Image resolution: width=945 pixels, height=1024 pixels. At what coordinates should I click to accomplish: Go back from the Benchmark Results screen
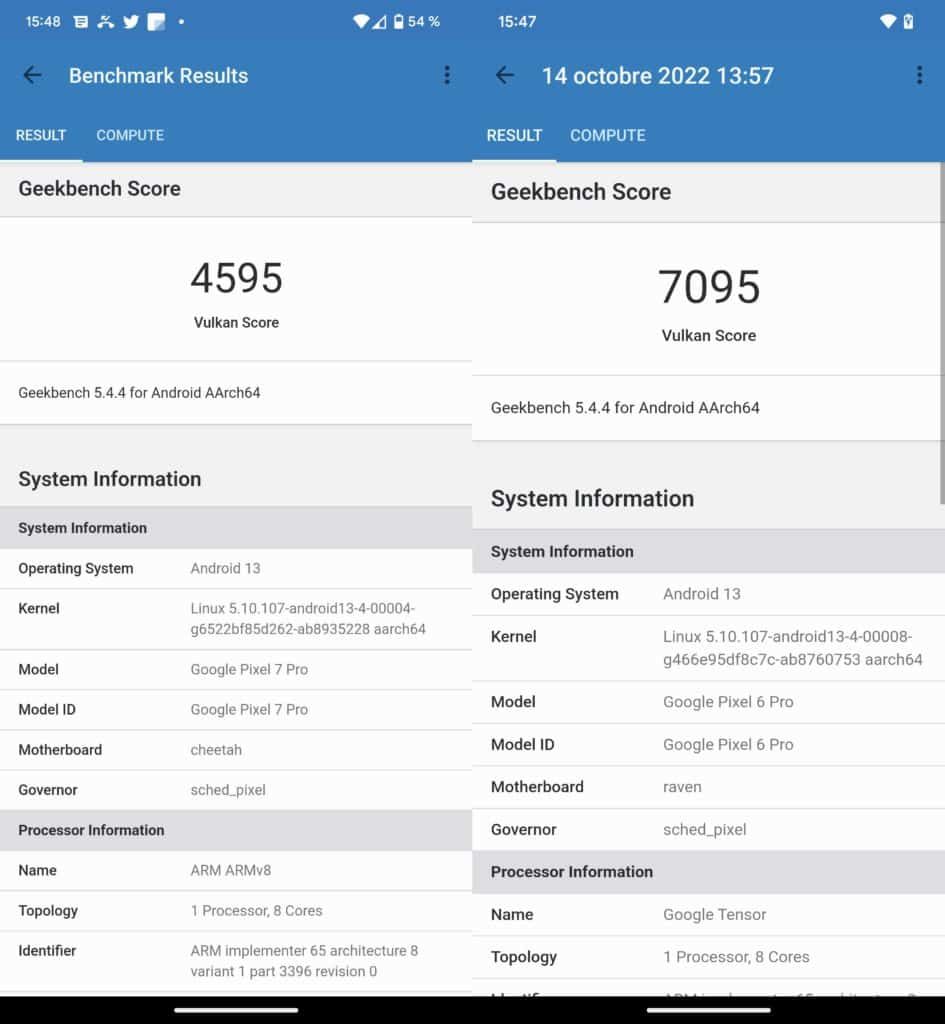(x=33, y=76)
